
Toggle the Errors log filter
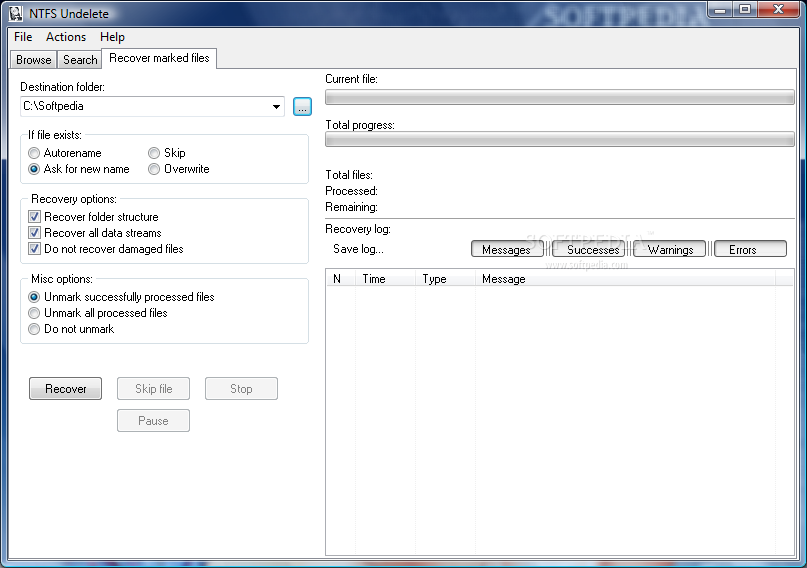(x=750, y=250)
